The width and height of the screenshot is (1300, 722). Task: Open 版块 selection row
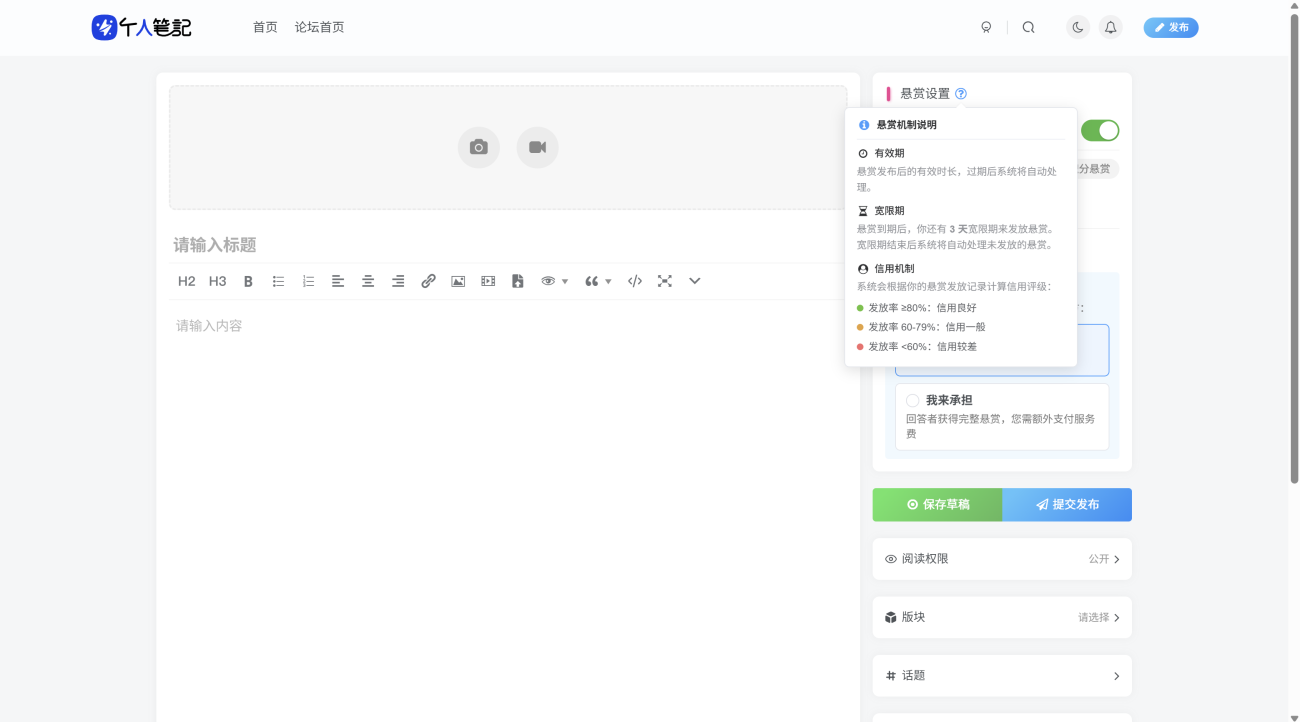point(1001,618)
